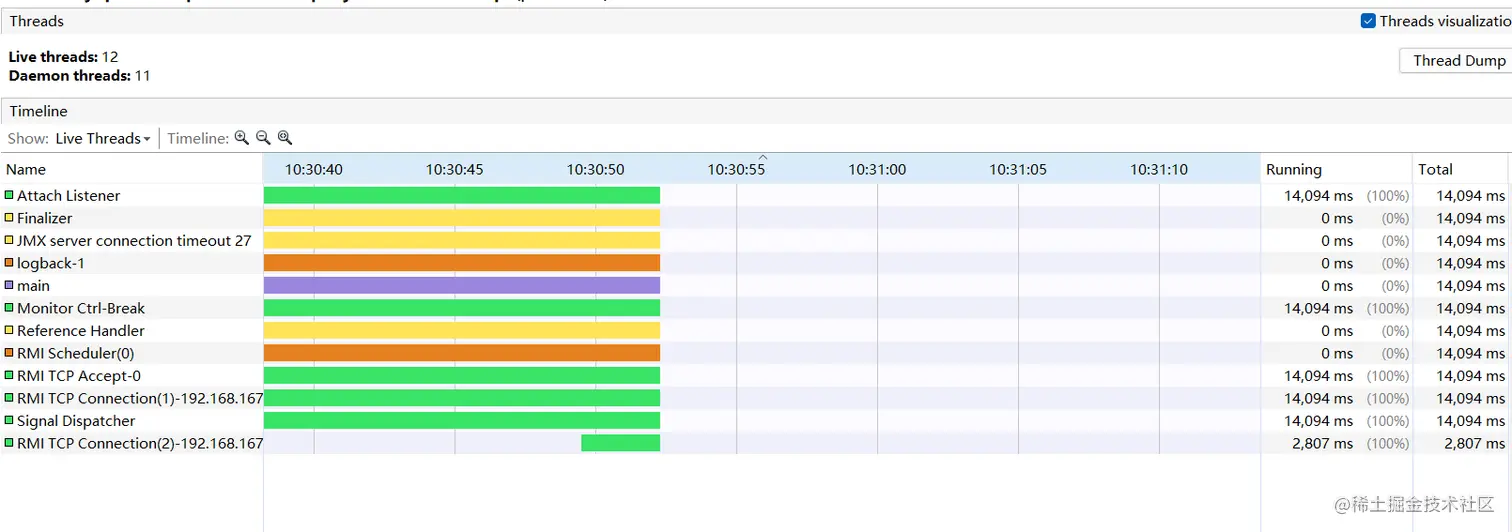Screen dimensions: 1512x532
Task: Zoom out the threads timeline
Action: pyautogui.click(x=263, y=138)
